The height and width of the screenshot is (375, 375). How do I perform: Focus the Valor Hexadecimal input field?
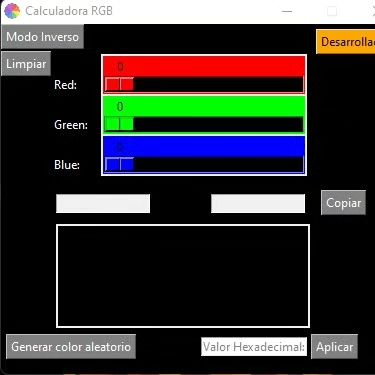[254, 347]
